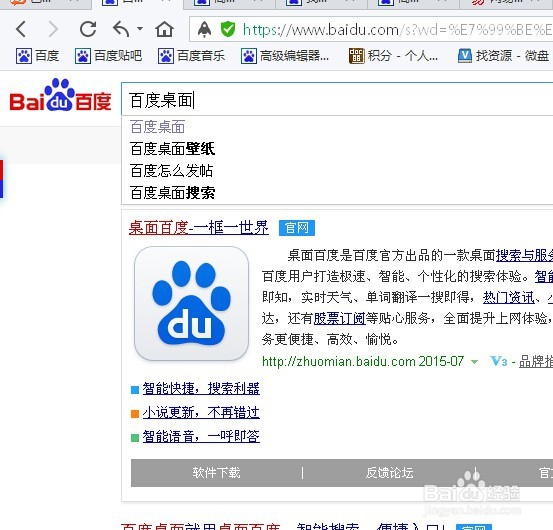The height and width of the screenshot is (530, 553).
Task: Click the V3 credibility badge icon
Action: tap(498, 361)
